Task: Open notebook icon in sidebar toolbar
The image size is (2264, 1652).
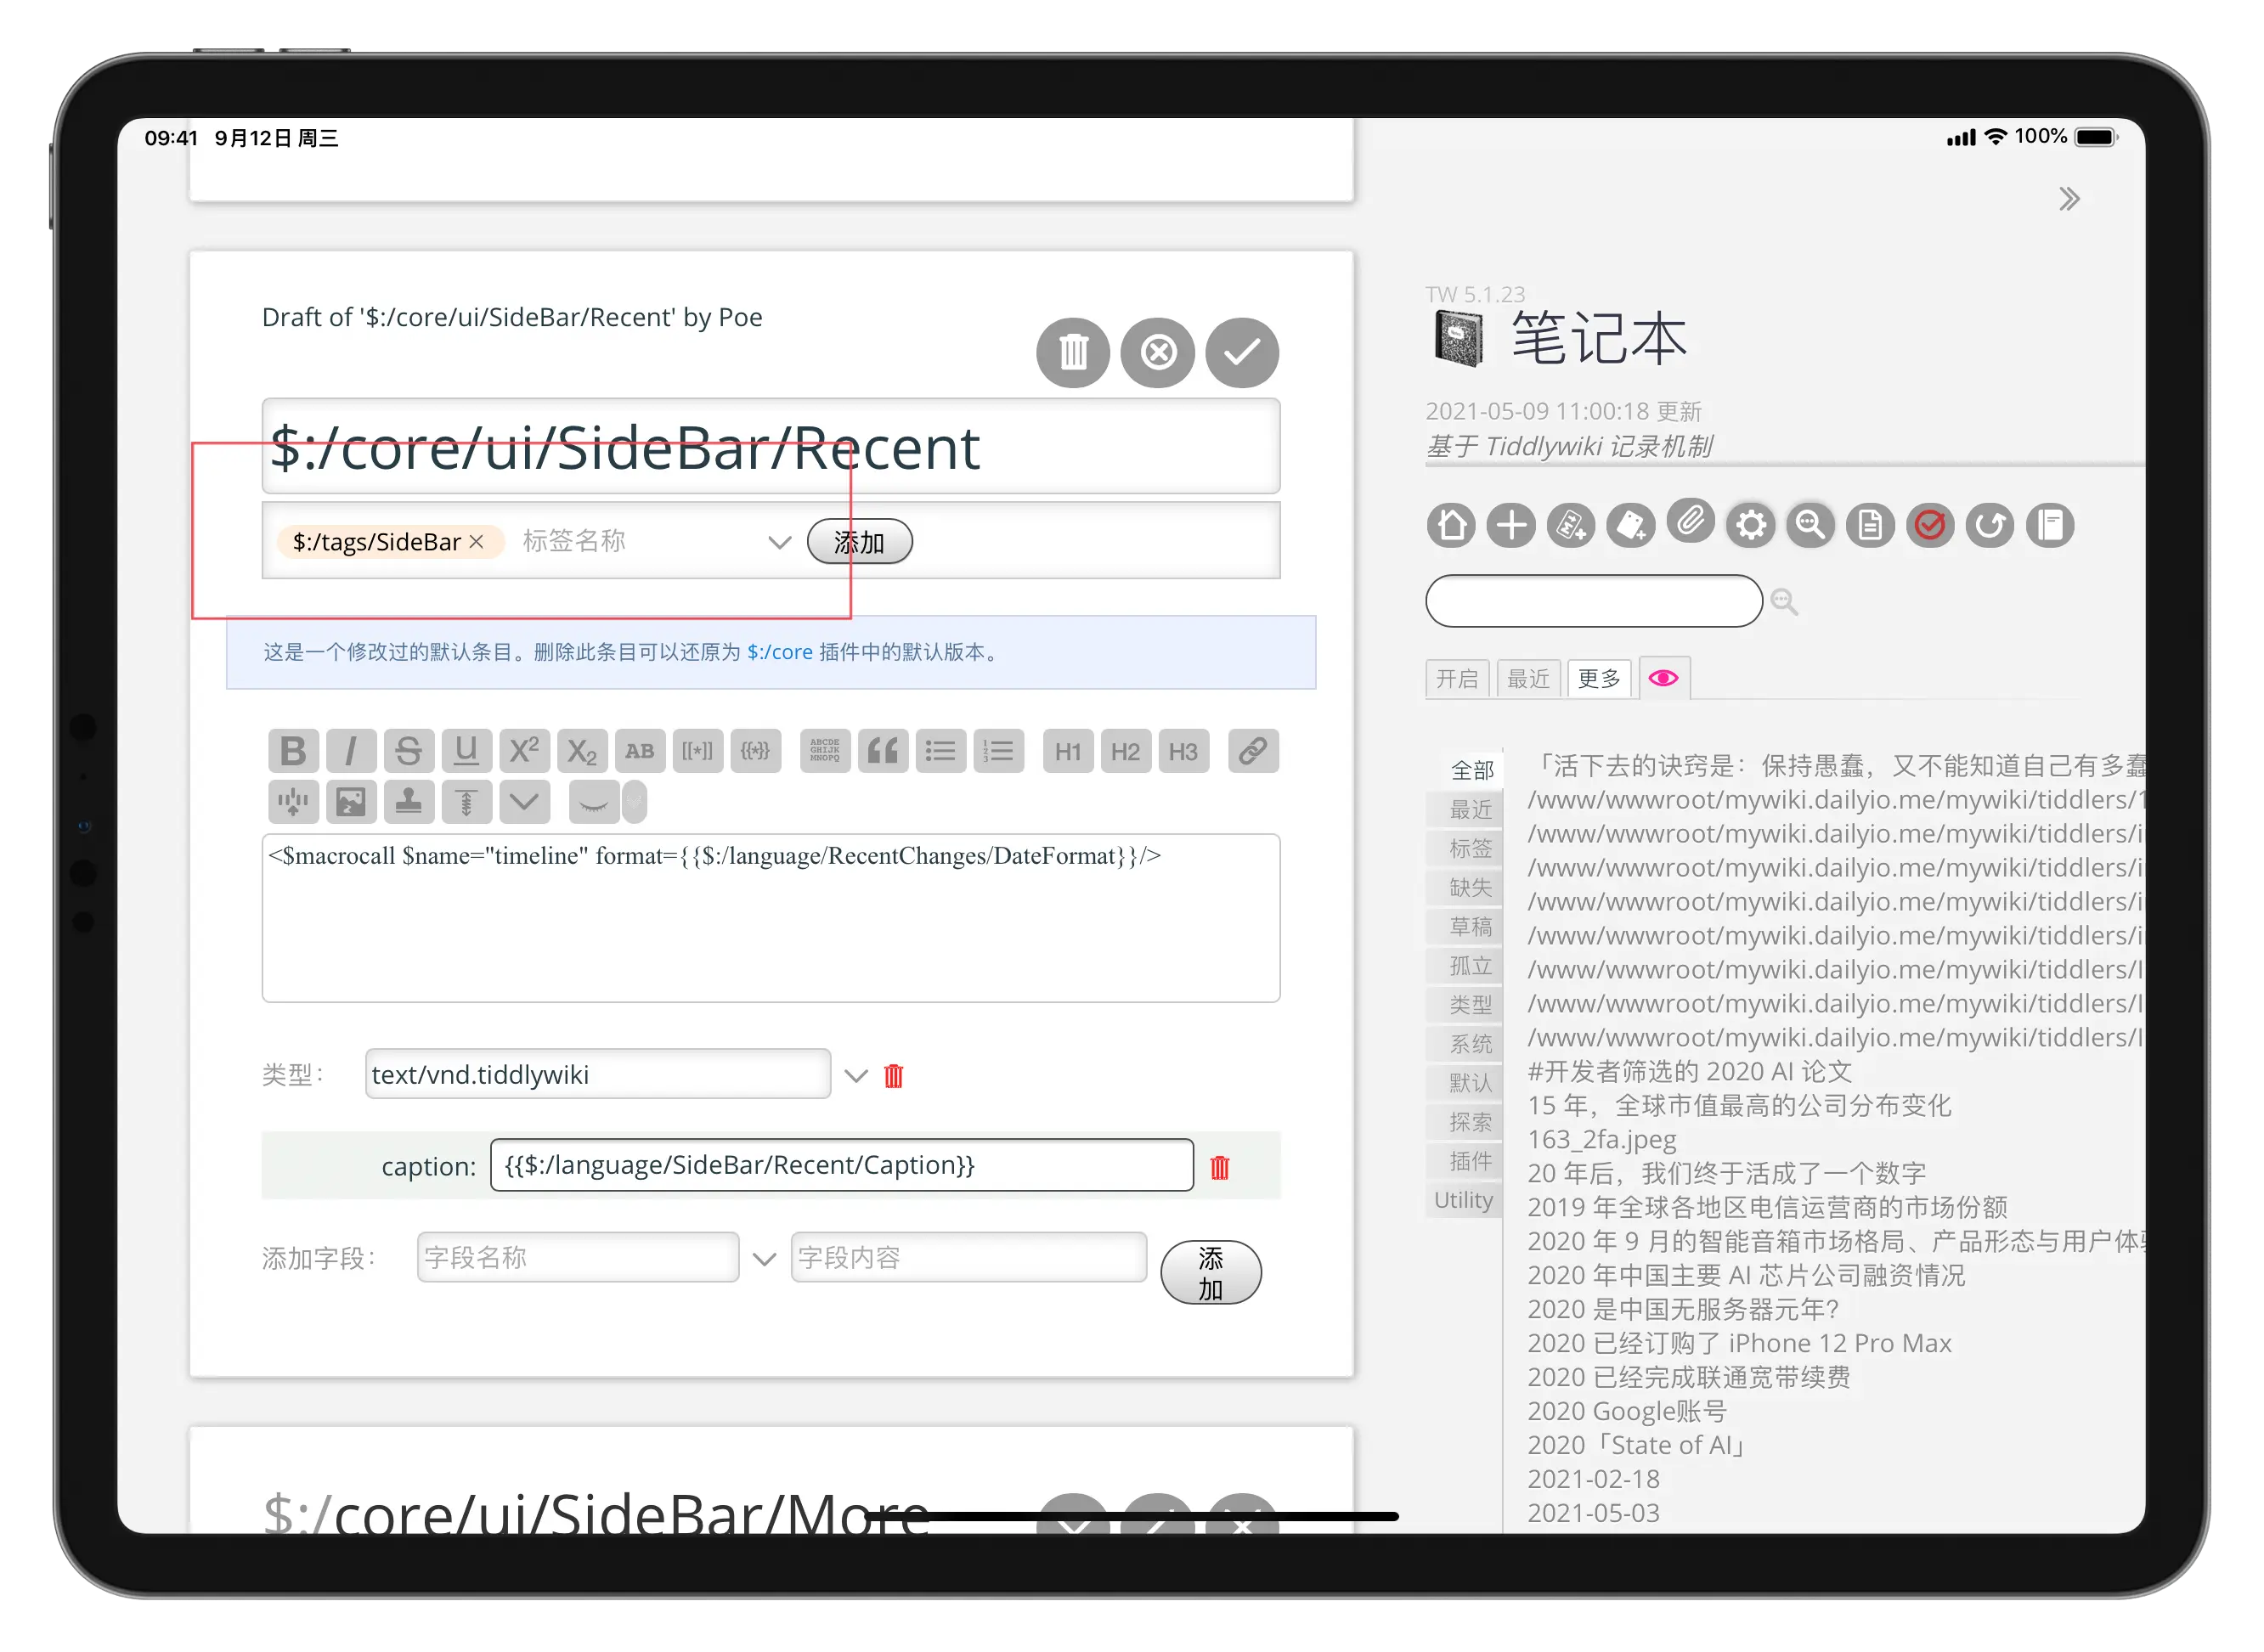Action: click(x=2050, y=525)
